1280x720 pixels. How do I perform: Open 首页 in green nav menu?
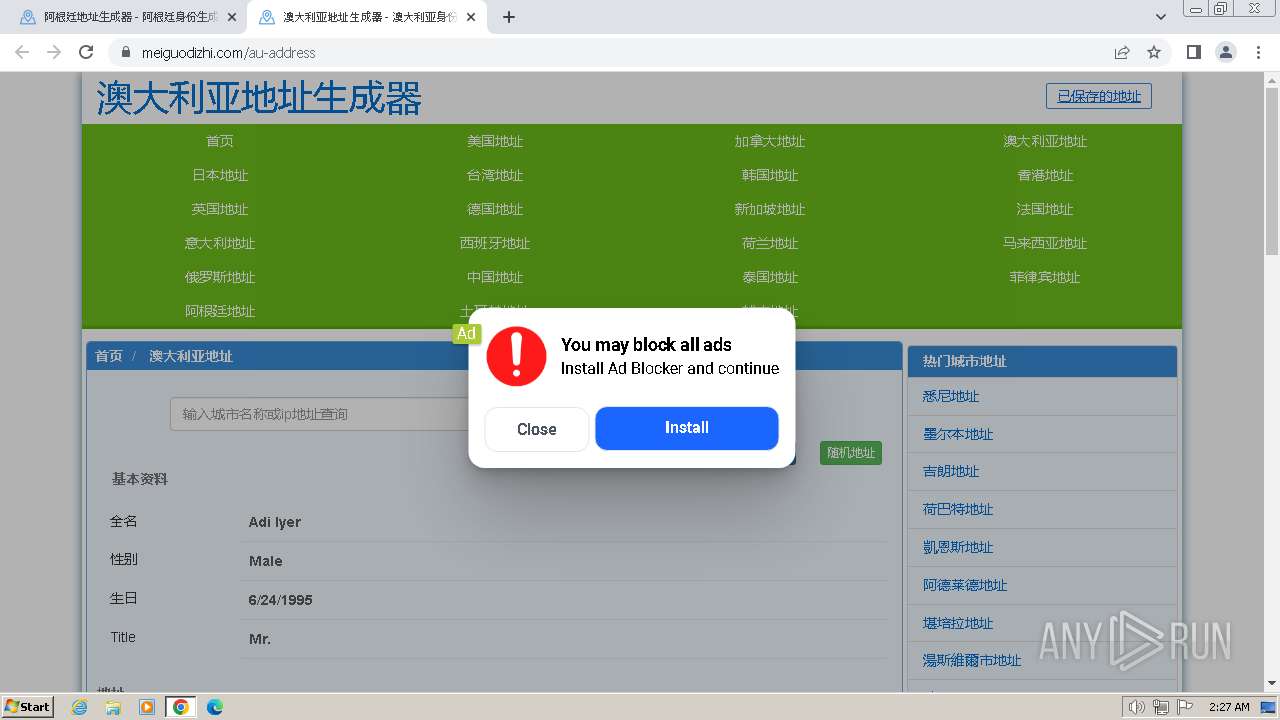[x=220, y=141]
